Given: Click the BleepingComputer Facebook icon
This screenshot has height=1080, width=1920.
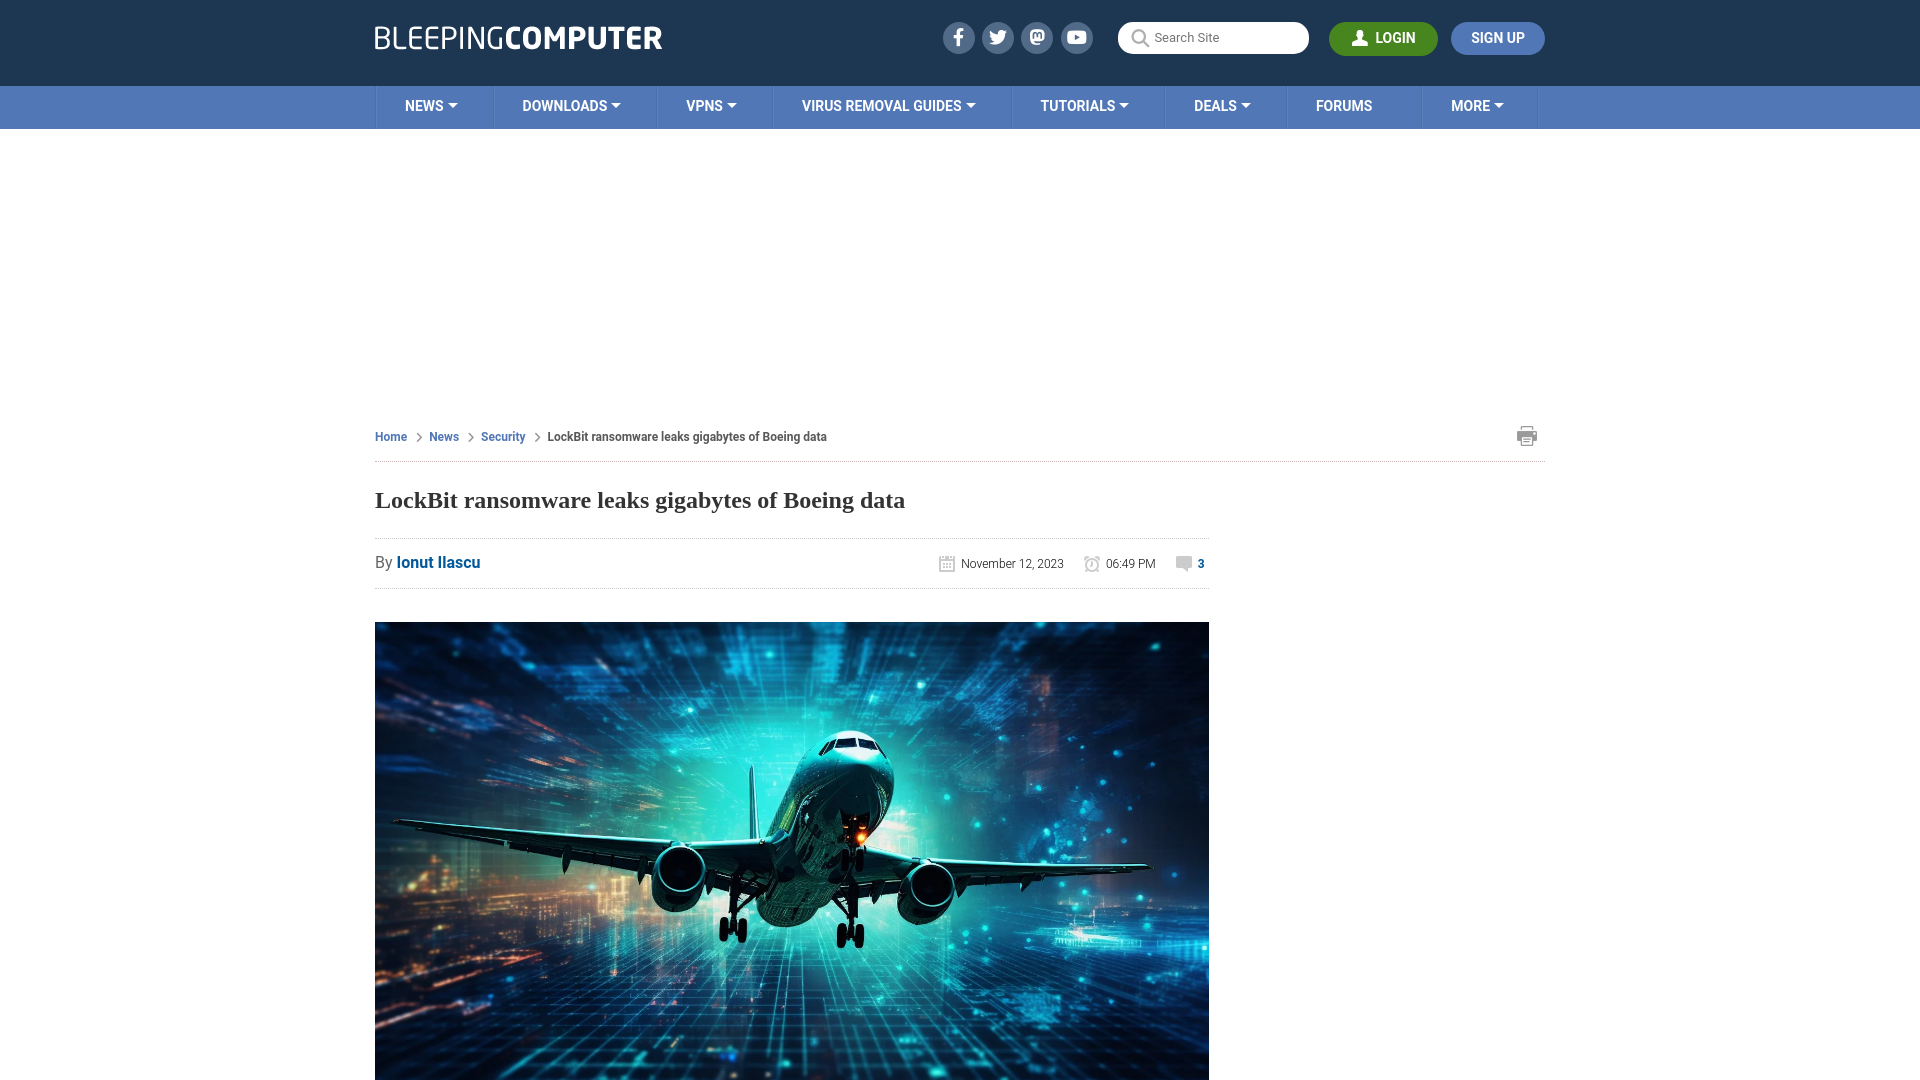Looking at the screenshot, I should pyautogui.click(x=957, y=37).
